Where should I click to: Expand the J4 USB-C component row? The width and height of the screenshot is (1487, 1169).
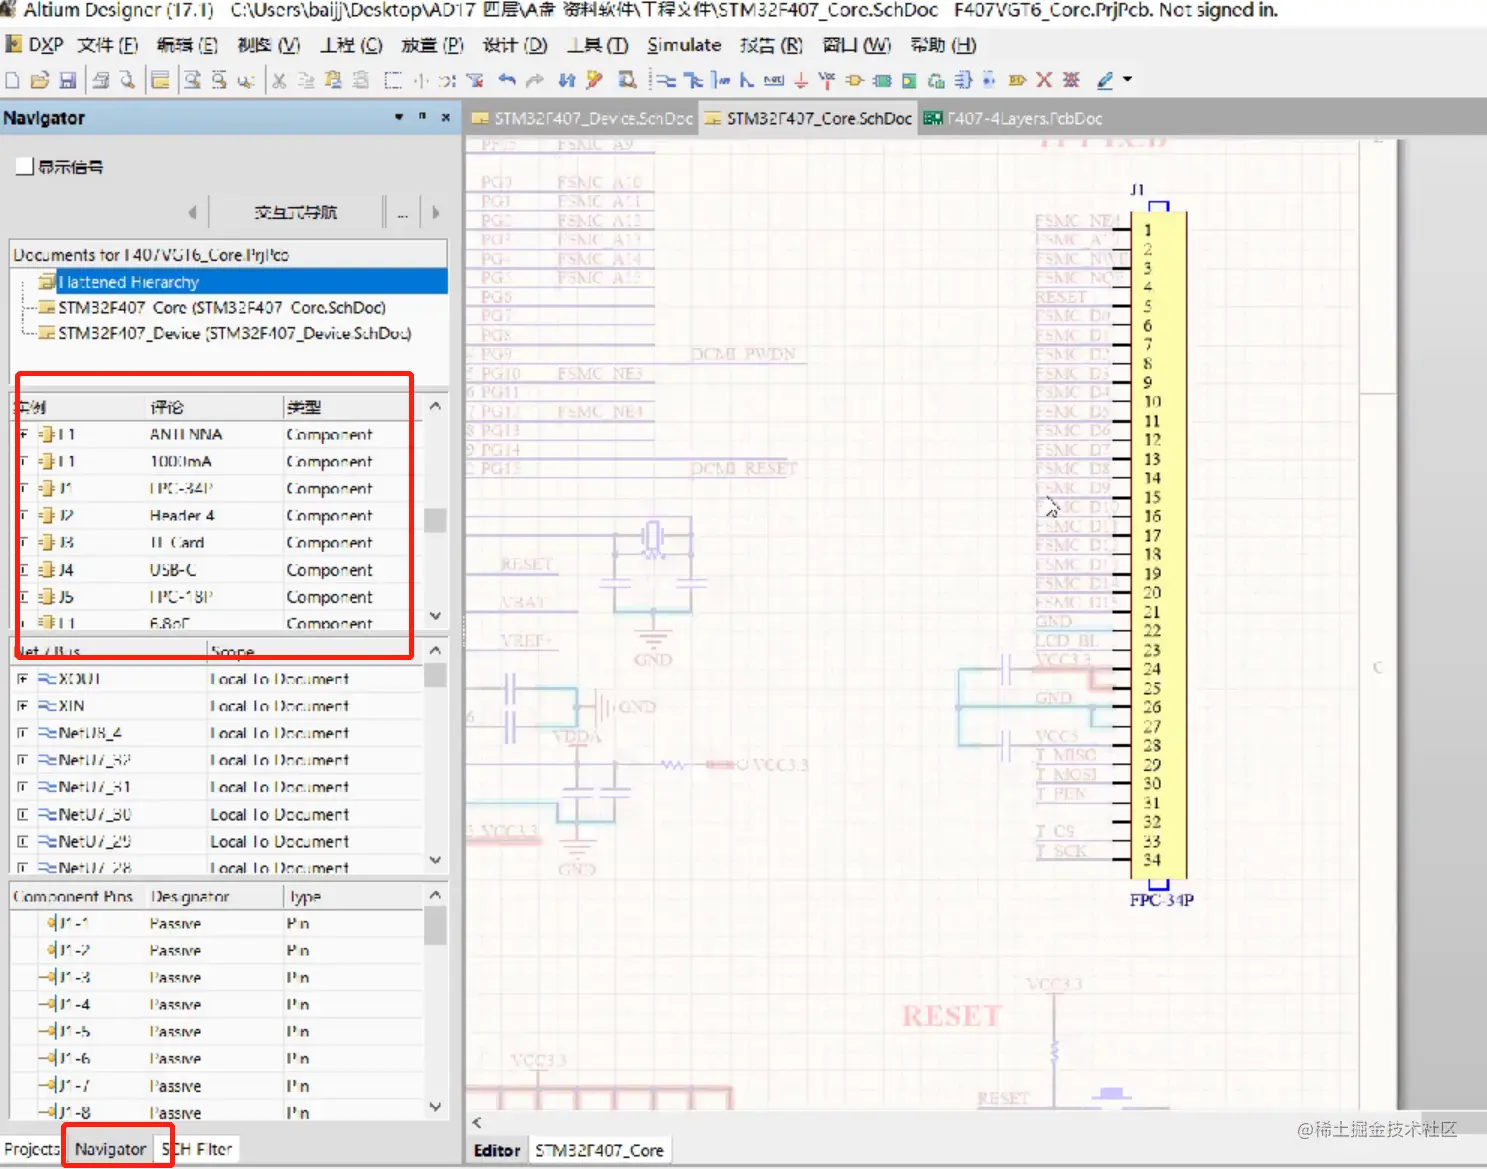coord(23,570)
